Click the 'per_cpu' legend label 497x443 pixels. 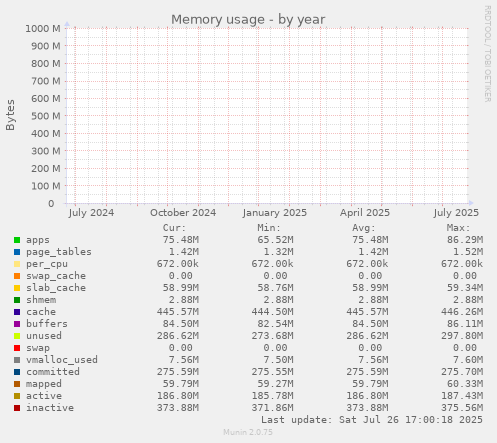47,264
